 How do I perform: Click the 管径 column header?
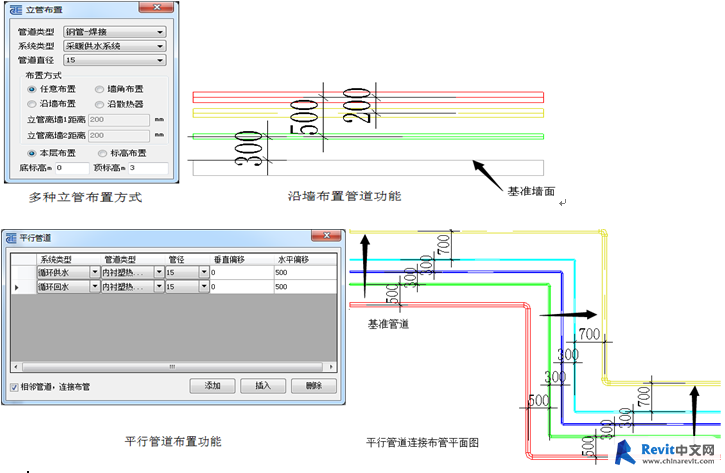click(x=187, y=259)
